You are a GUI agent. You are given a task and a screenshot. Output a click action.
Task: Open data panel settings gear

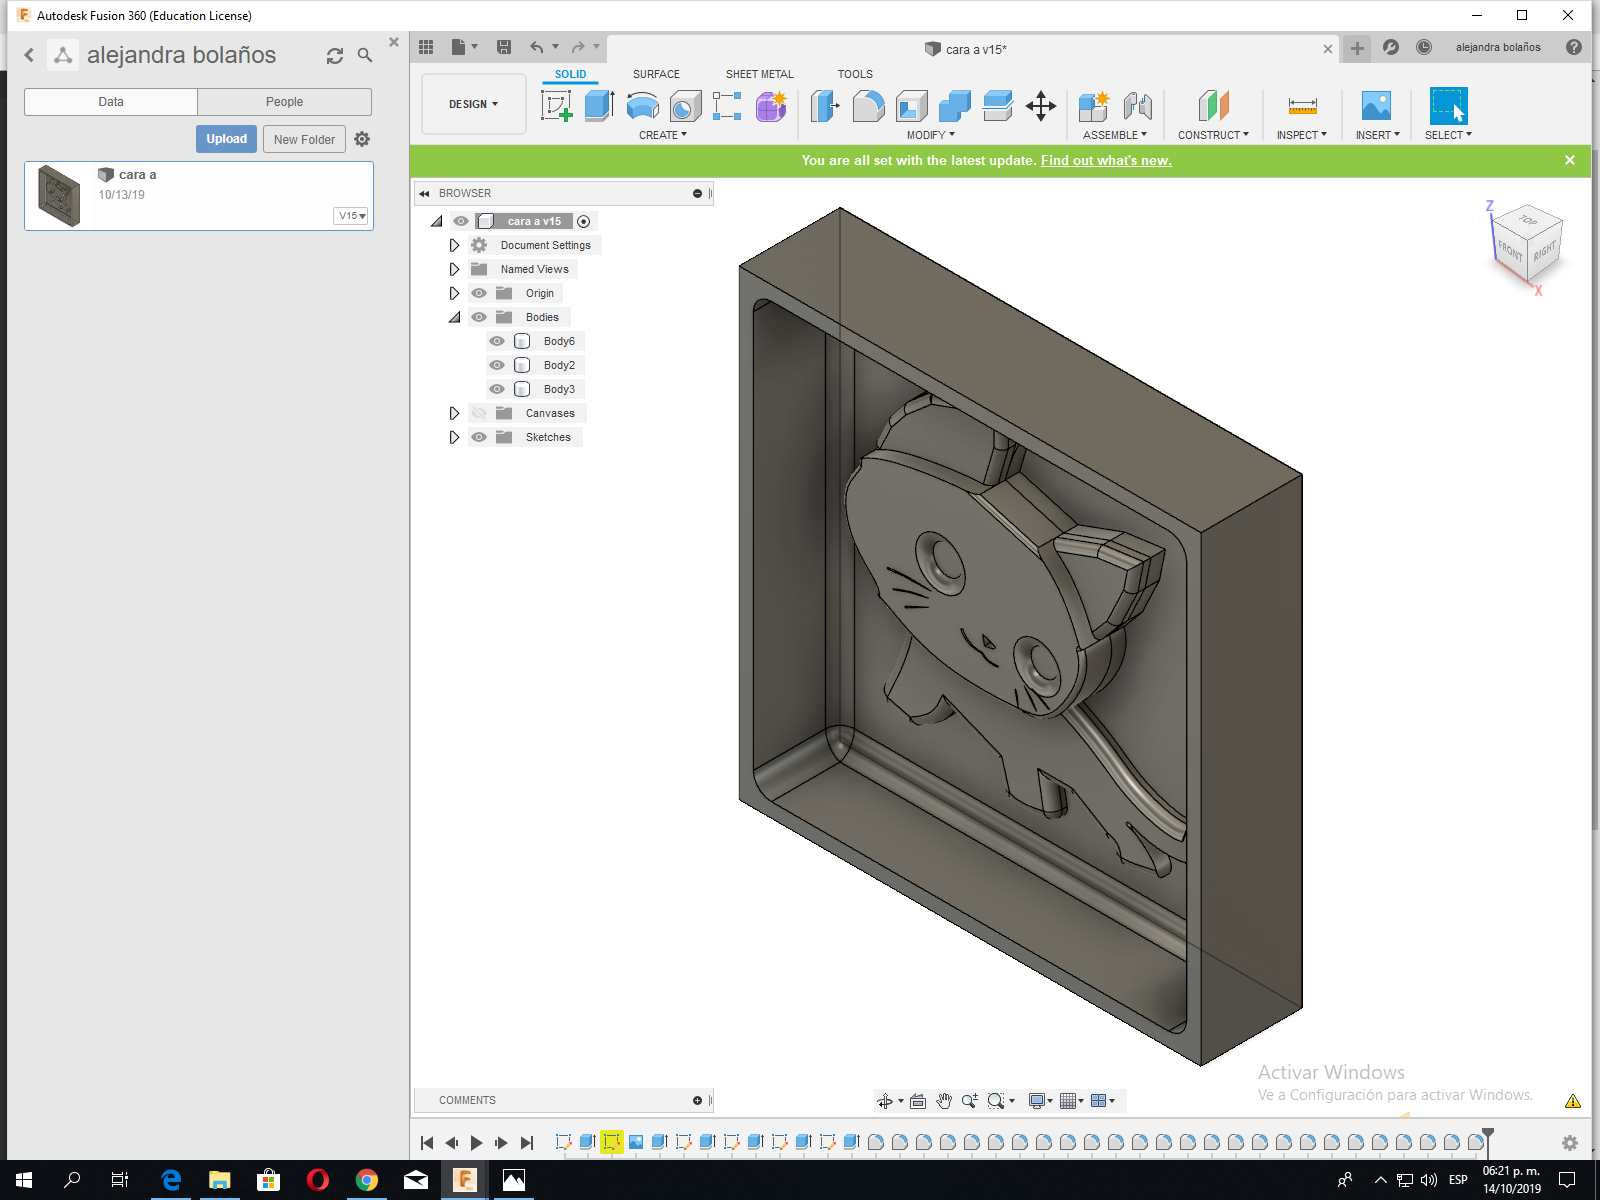362,139
